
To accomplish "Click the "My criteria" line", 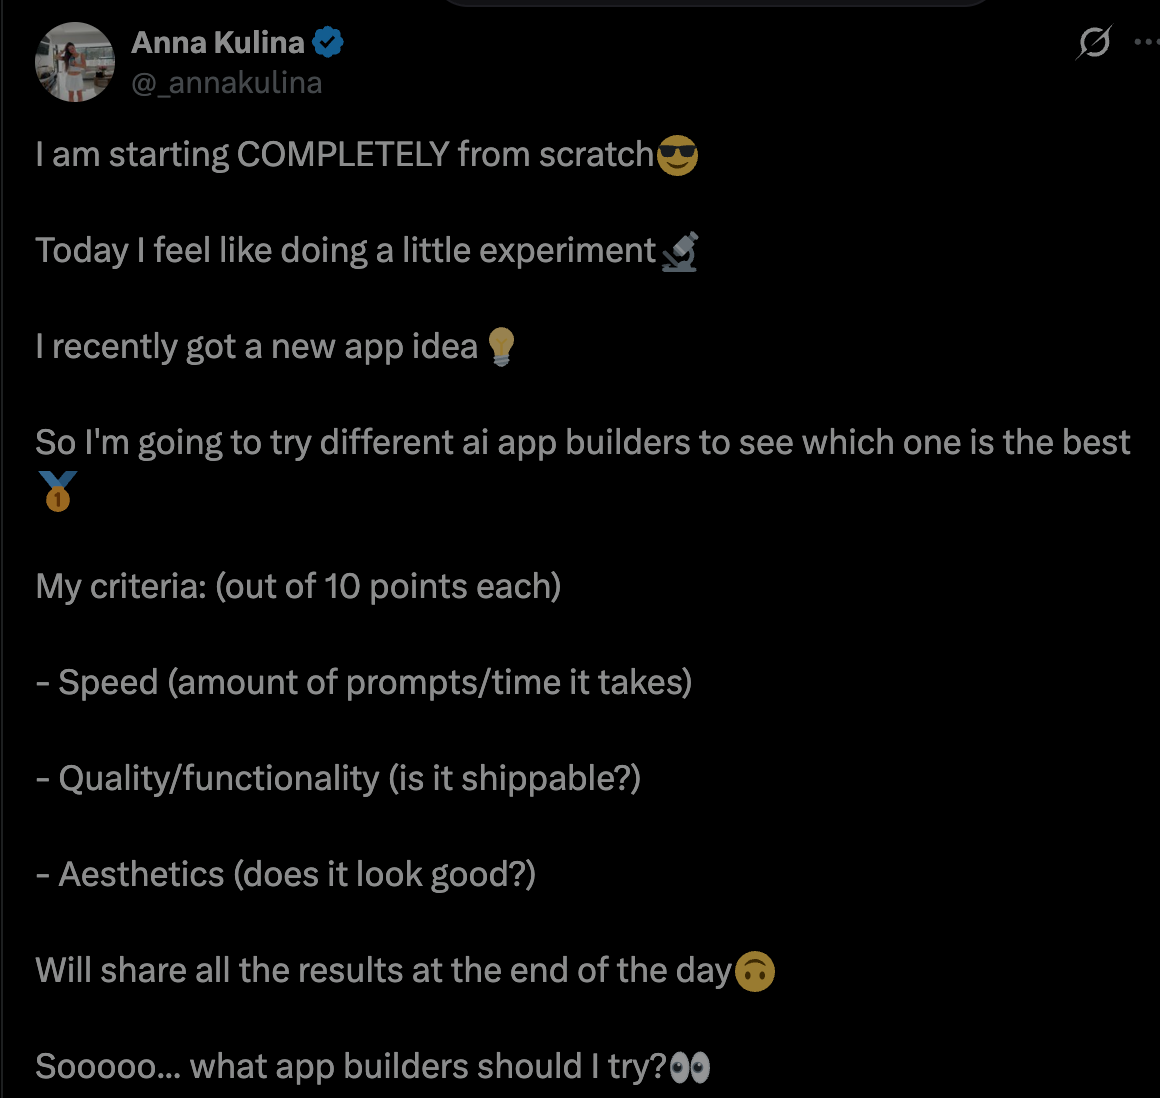I will (298, 587).
